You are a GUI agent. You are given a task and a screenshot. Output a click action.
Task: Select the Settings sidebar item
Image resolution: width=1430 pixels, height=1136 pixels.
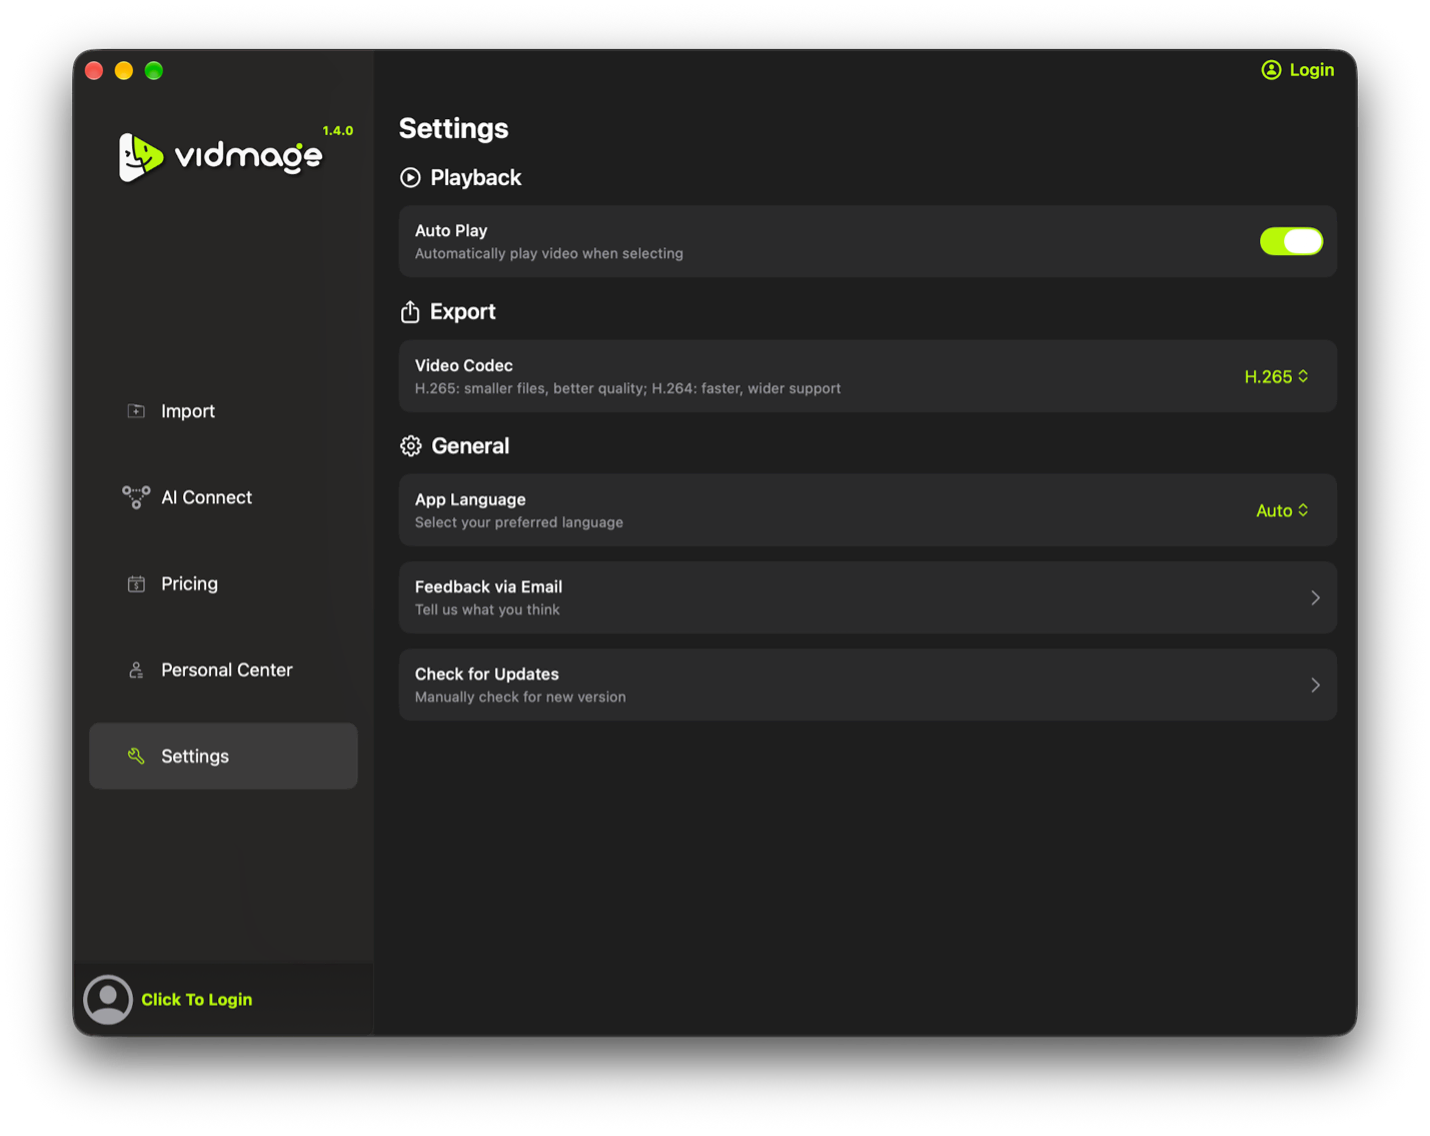click(x=223, y=756)
